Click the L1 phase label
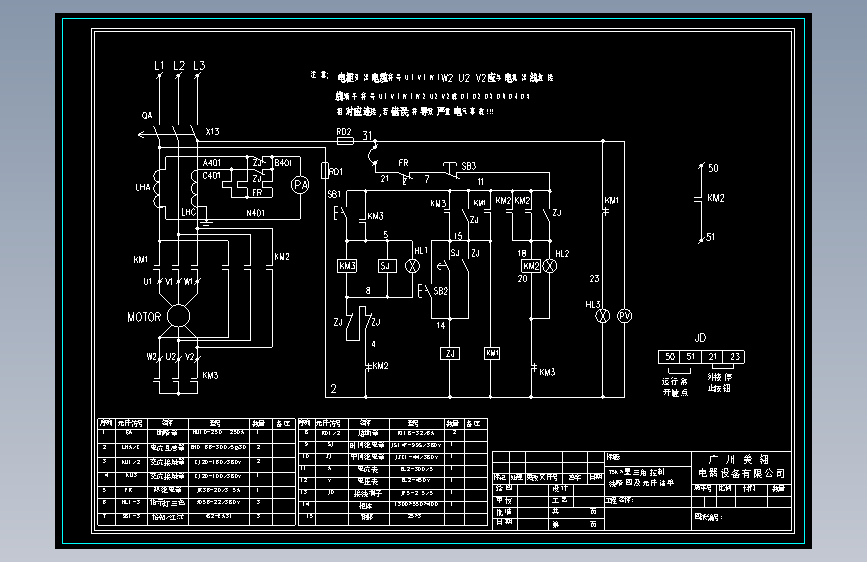867x562 pixels. pyautogui.click(x=159, y=66)
